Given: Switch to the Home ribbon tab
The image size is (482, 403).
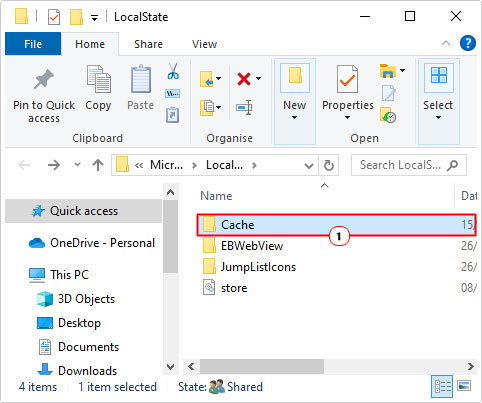Looking at the screenshot, I should [90, 44].
